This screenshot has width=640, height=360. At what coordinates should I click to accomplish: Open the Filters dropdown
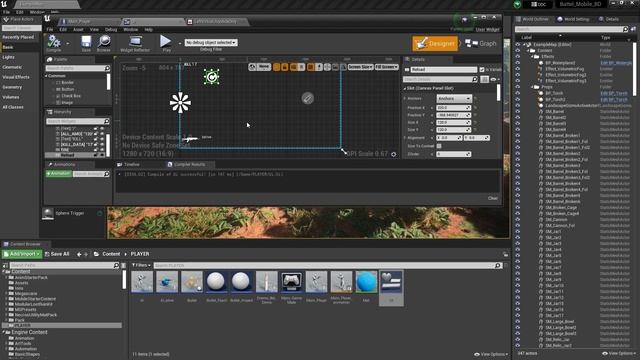(141, 265)
